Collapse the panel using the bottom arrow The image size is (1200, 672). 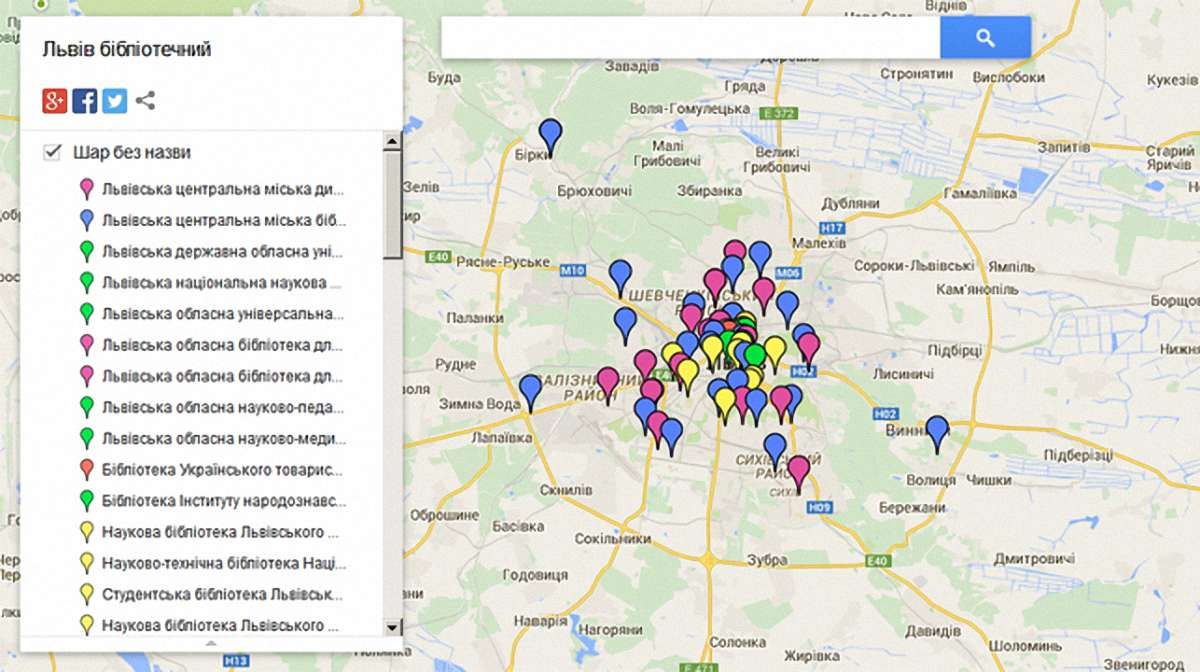(x=211, y=642)
